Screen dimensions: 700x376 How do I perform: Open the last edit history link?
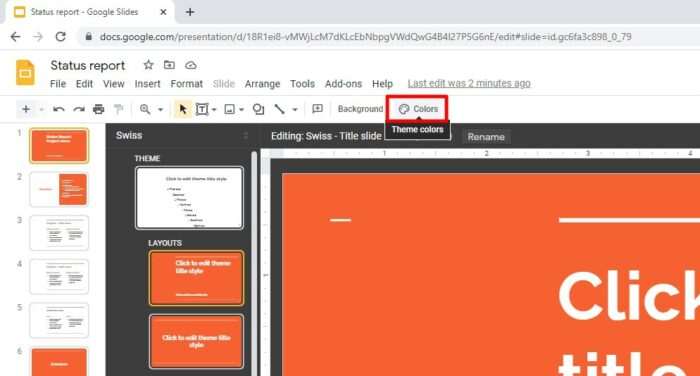point(469,84)
